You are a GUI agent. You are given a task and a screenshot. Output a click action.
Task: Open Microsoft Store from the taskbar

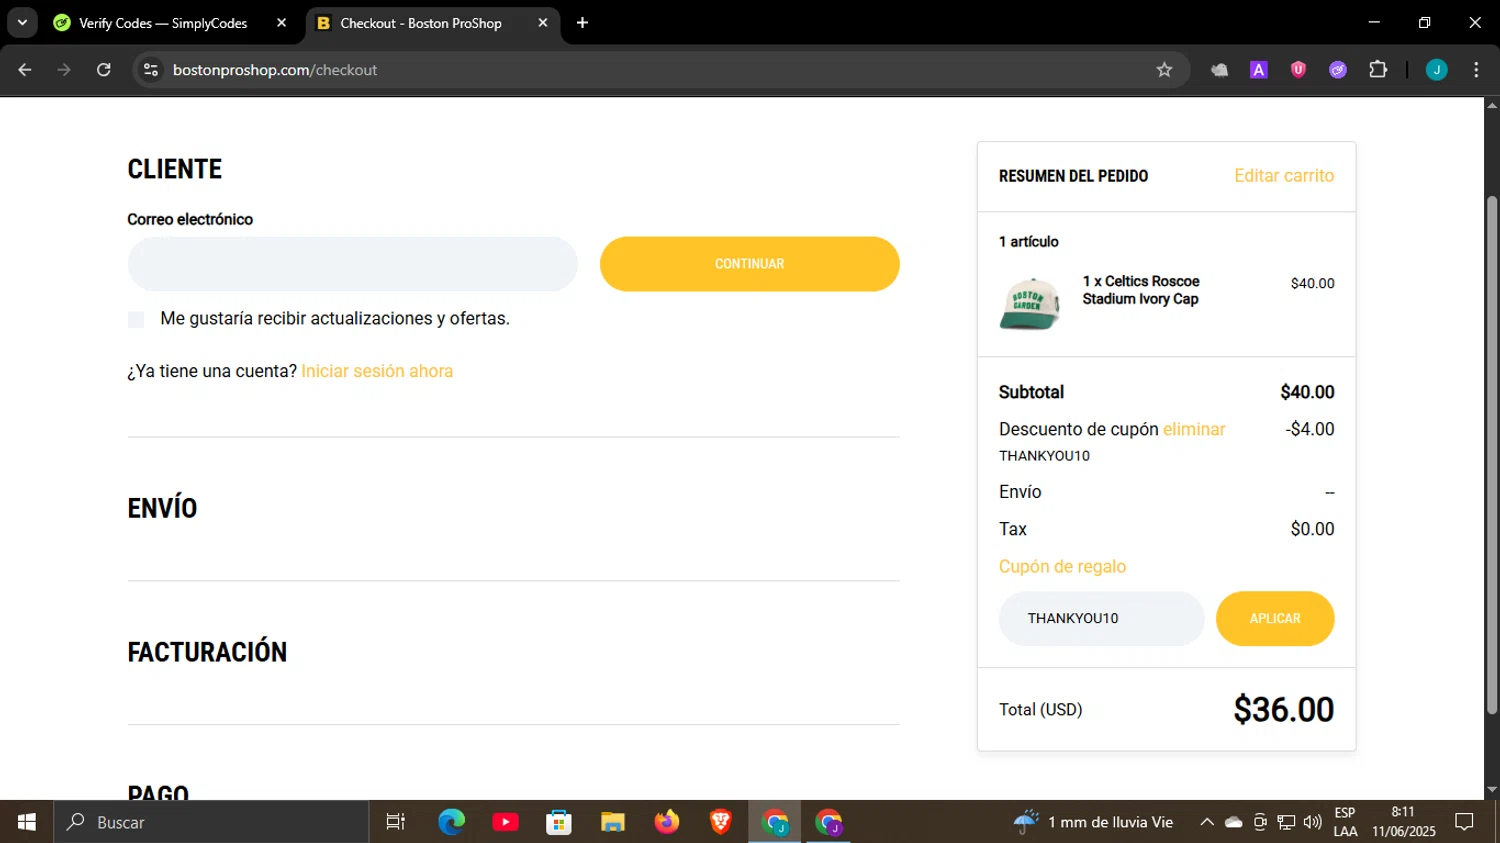coord(559,822)
